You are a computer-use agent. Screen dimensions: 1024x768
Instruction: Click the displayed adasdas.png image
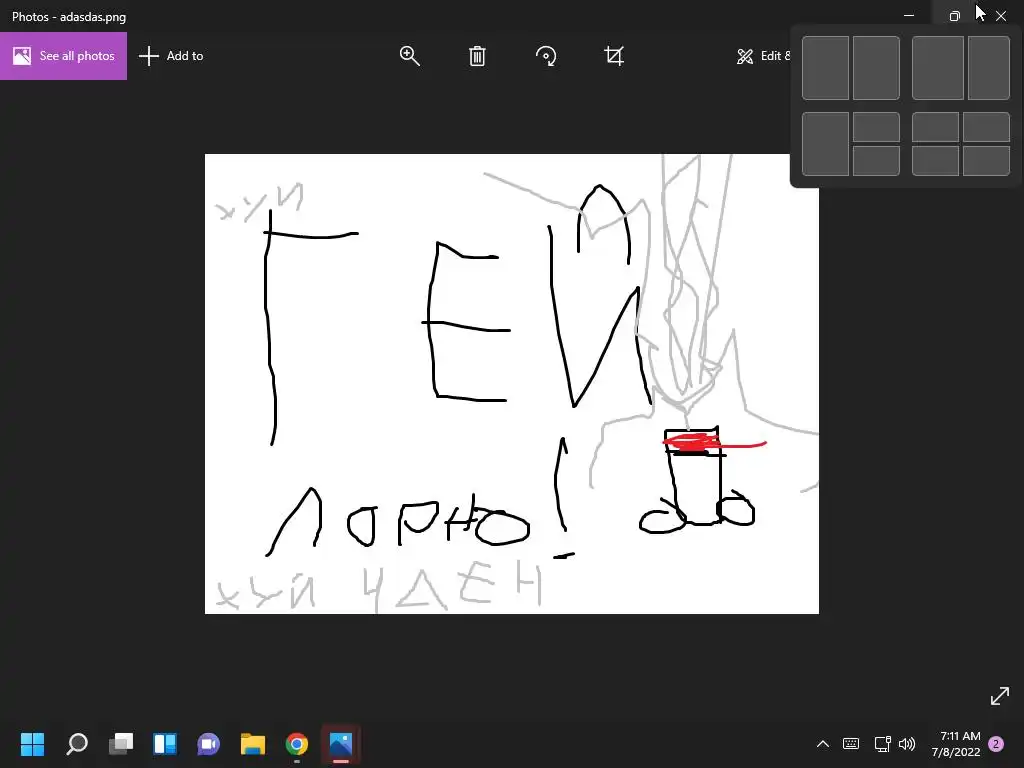click(x=511, y=384)
